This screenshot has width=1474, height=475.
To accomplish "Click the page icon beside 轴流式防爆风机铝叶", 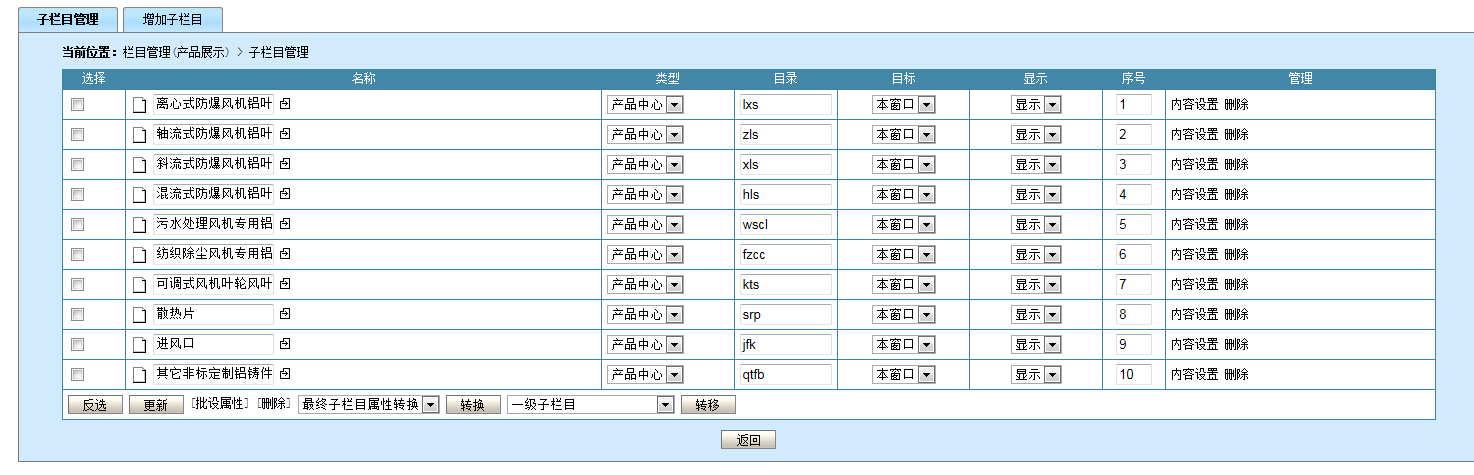I will click(140, 135).
